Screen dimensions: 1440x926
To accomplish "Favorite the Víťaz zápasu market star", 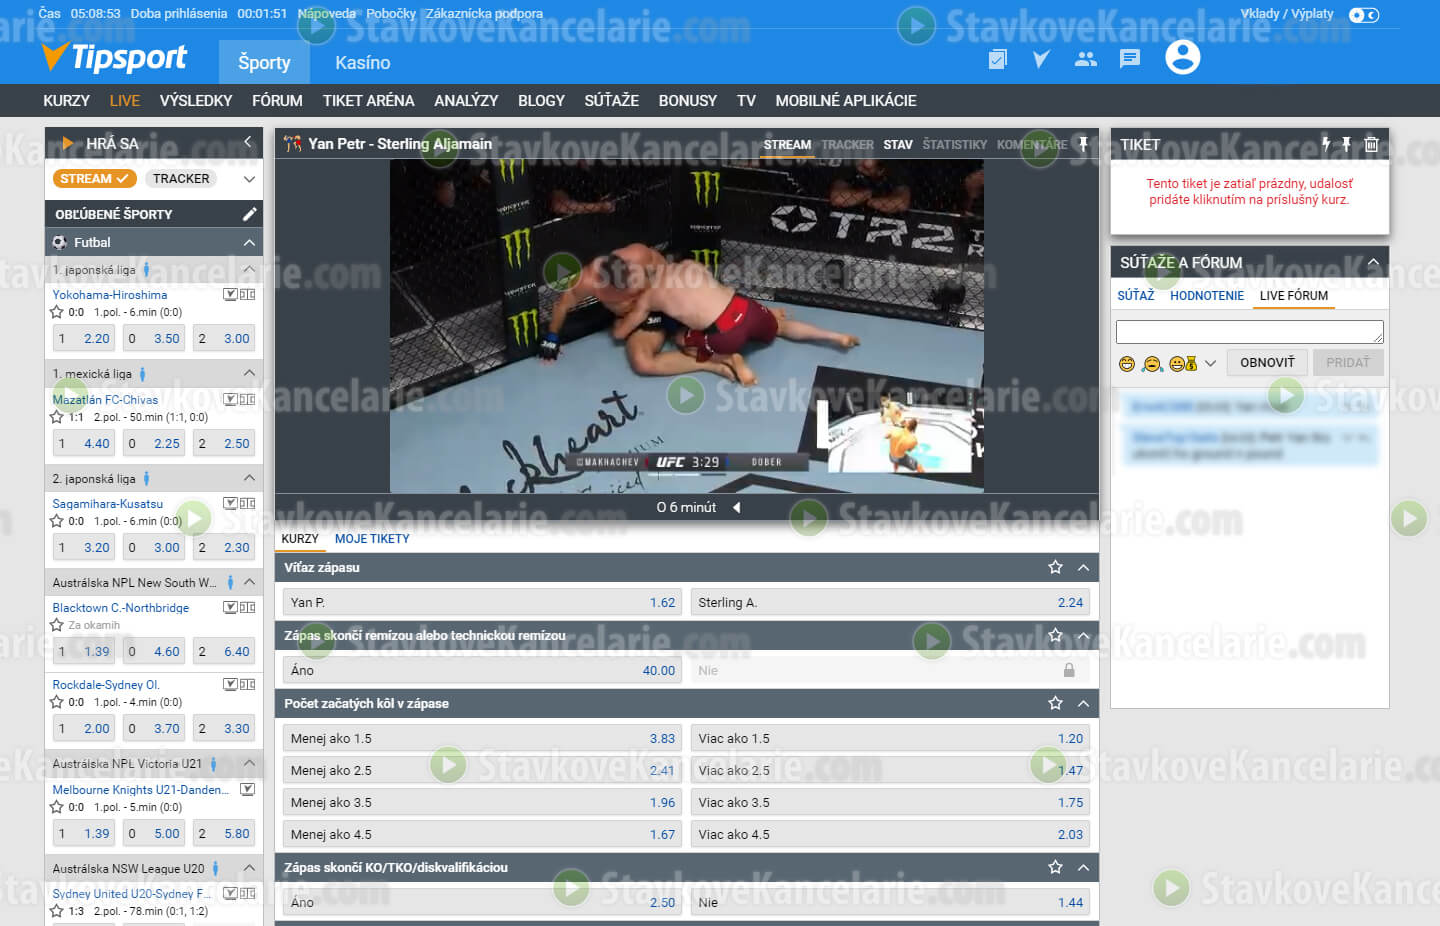I will [x=1055, y=567].
